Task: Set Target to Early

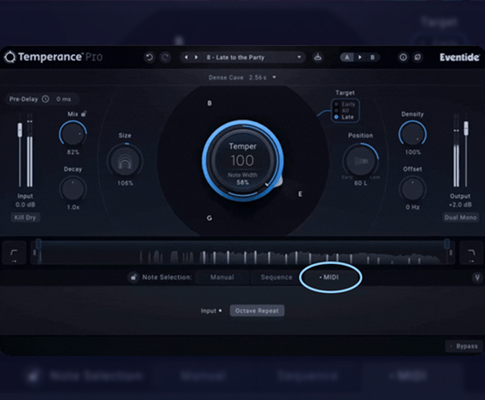Action: click(345, 104)
